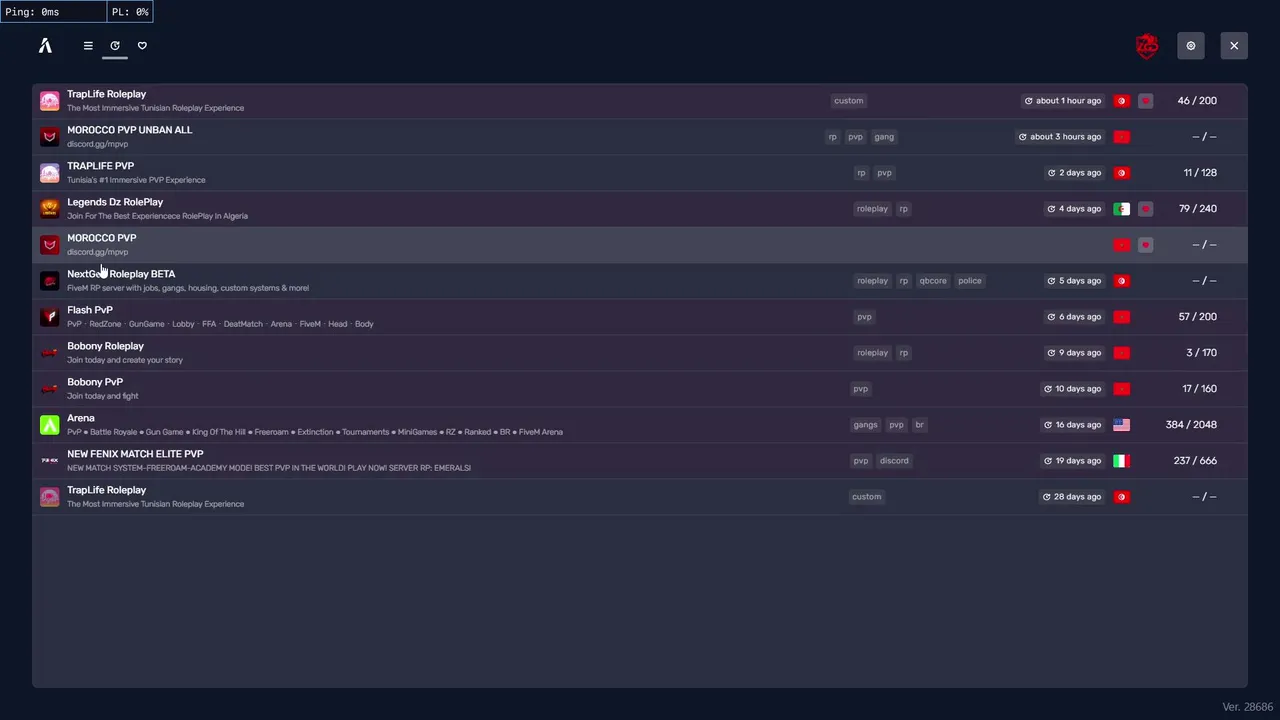Click 'about 1 hour ago' timestamp
1280x720 pixels.
[x=1063, y=101]
